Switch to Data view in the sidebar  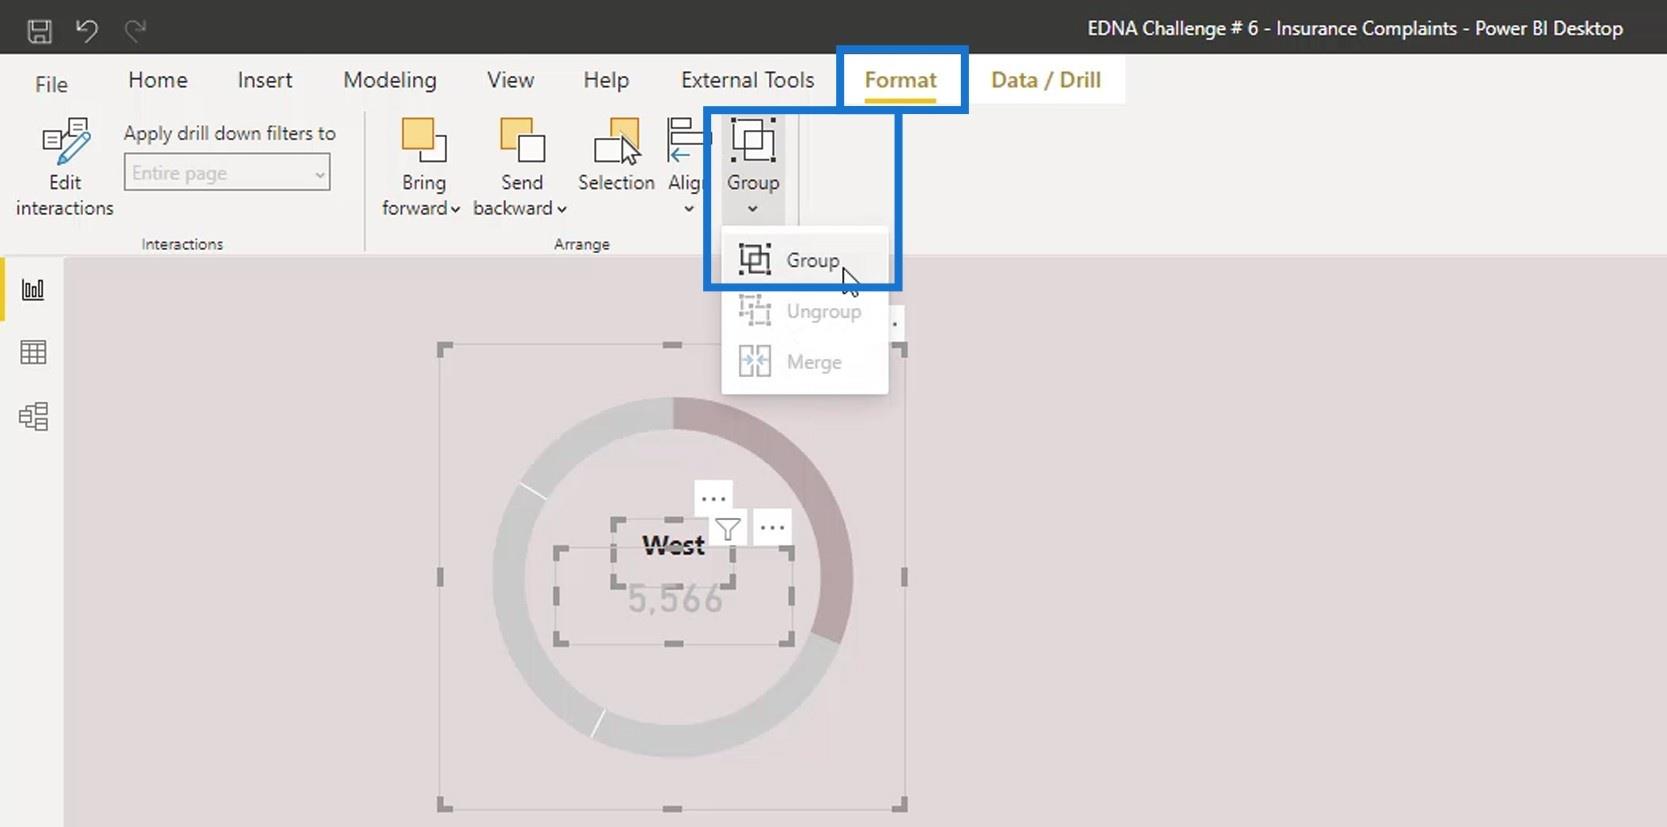click(33, 352)
